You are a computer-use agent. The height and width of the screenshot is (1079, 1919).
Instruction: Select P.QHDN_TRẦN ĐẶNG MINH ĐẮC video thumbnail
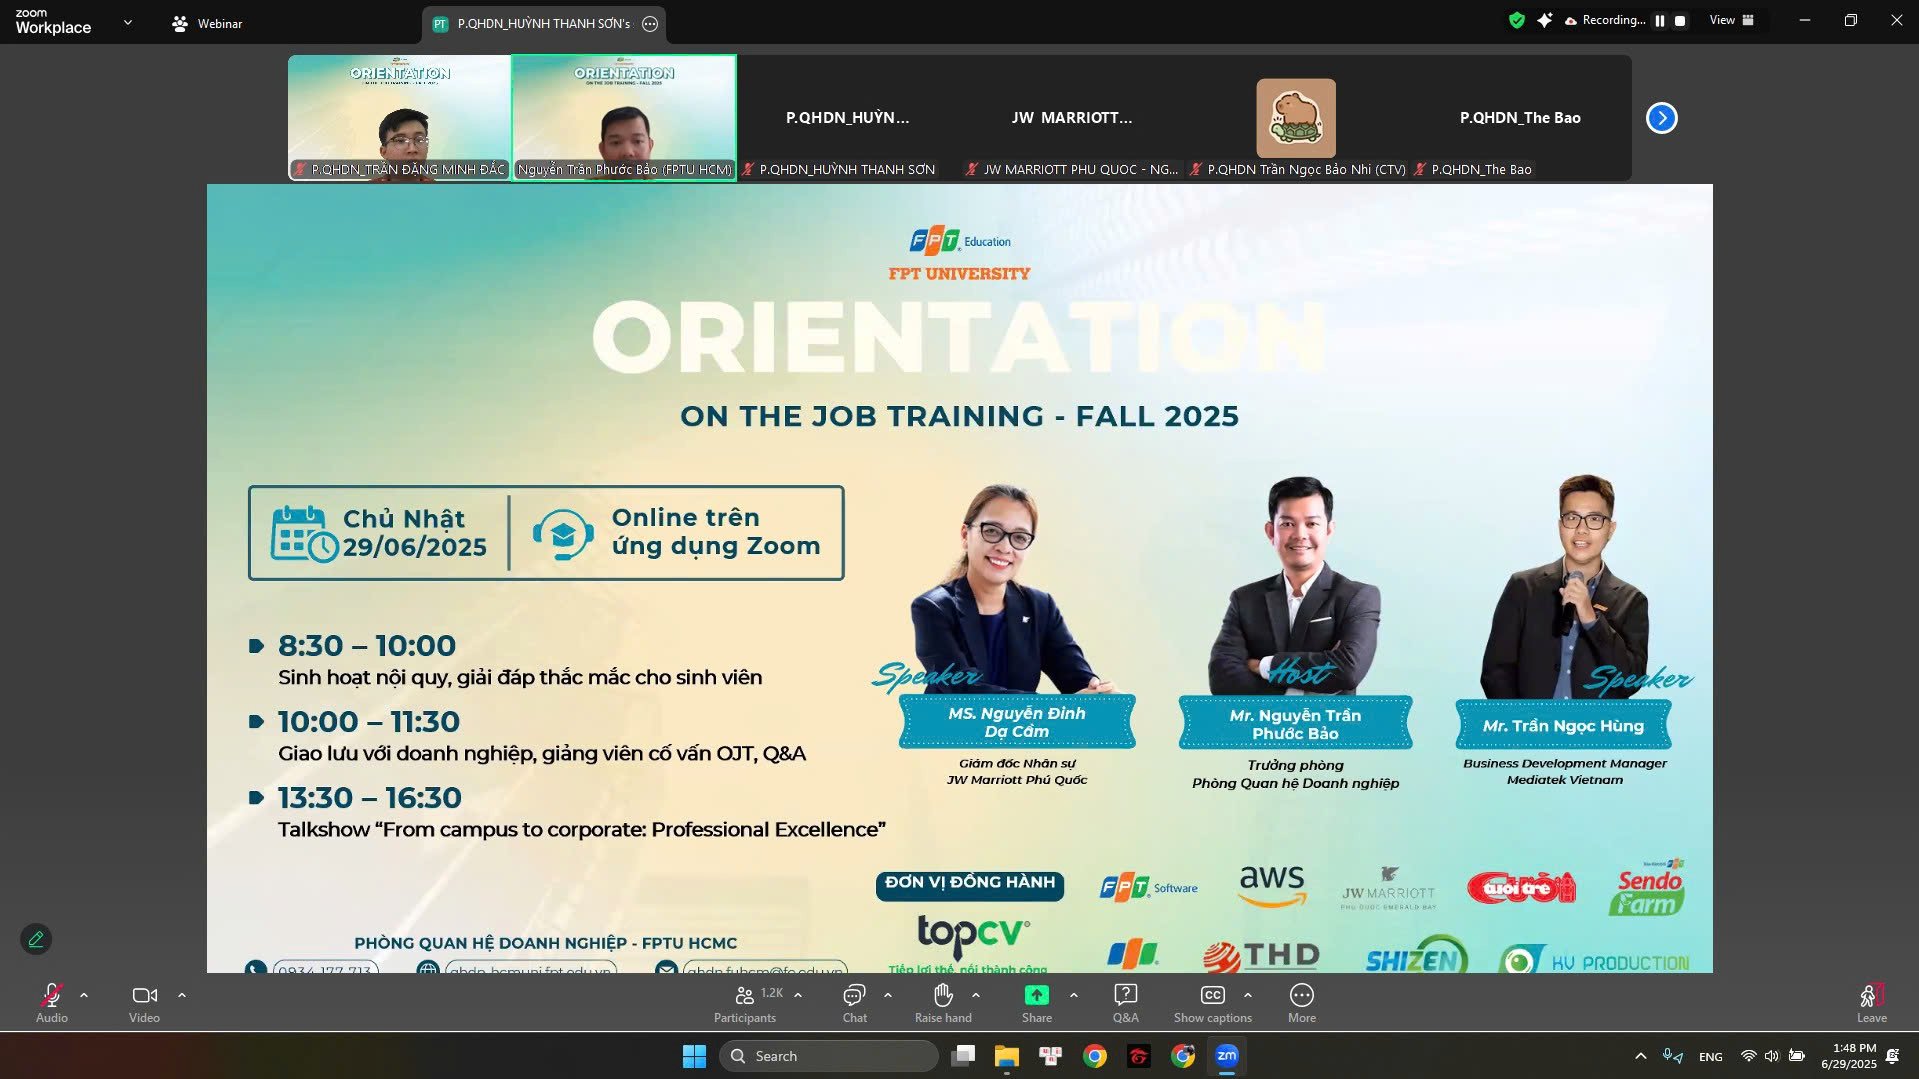(x=399, y=117)
